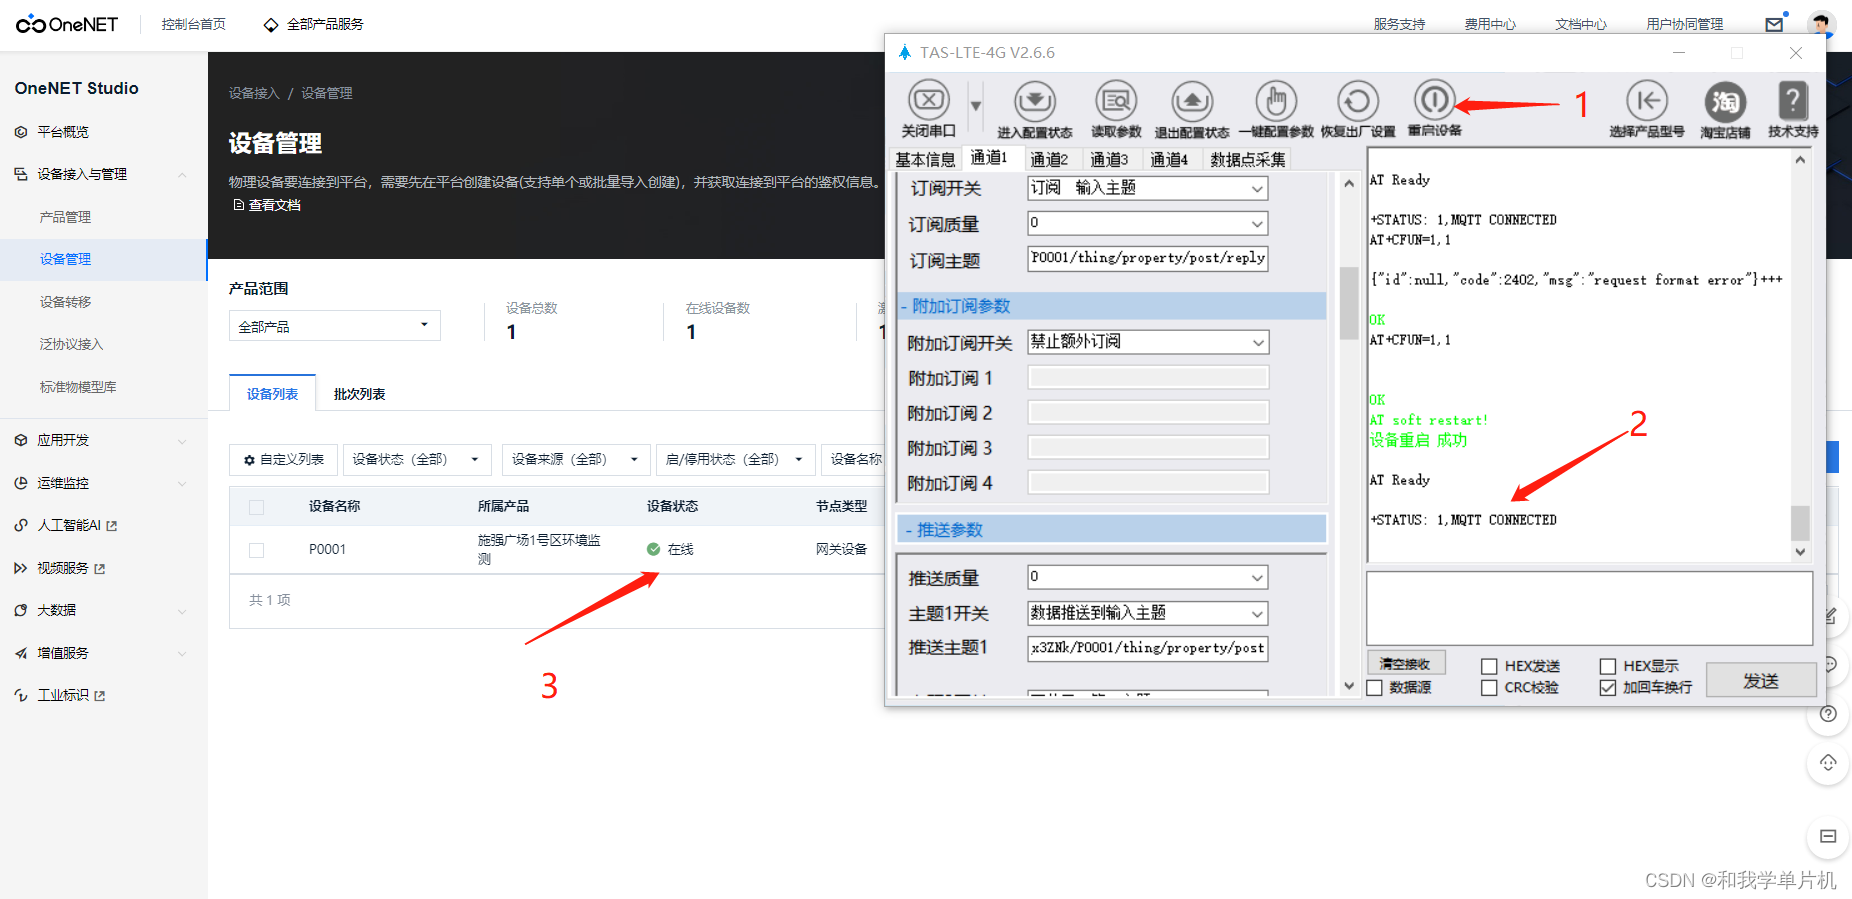Open the 技术支持 question mark icon
The image size is (1852, 899).
[1793, 100]
